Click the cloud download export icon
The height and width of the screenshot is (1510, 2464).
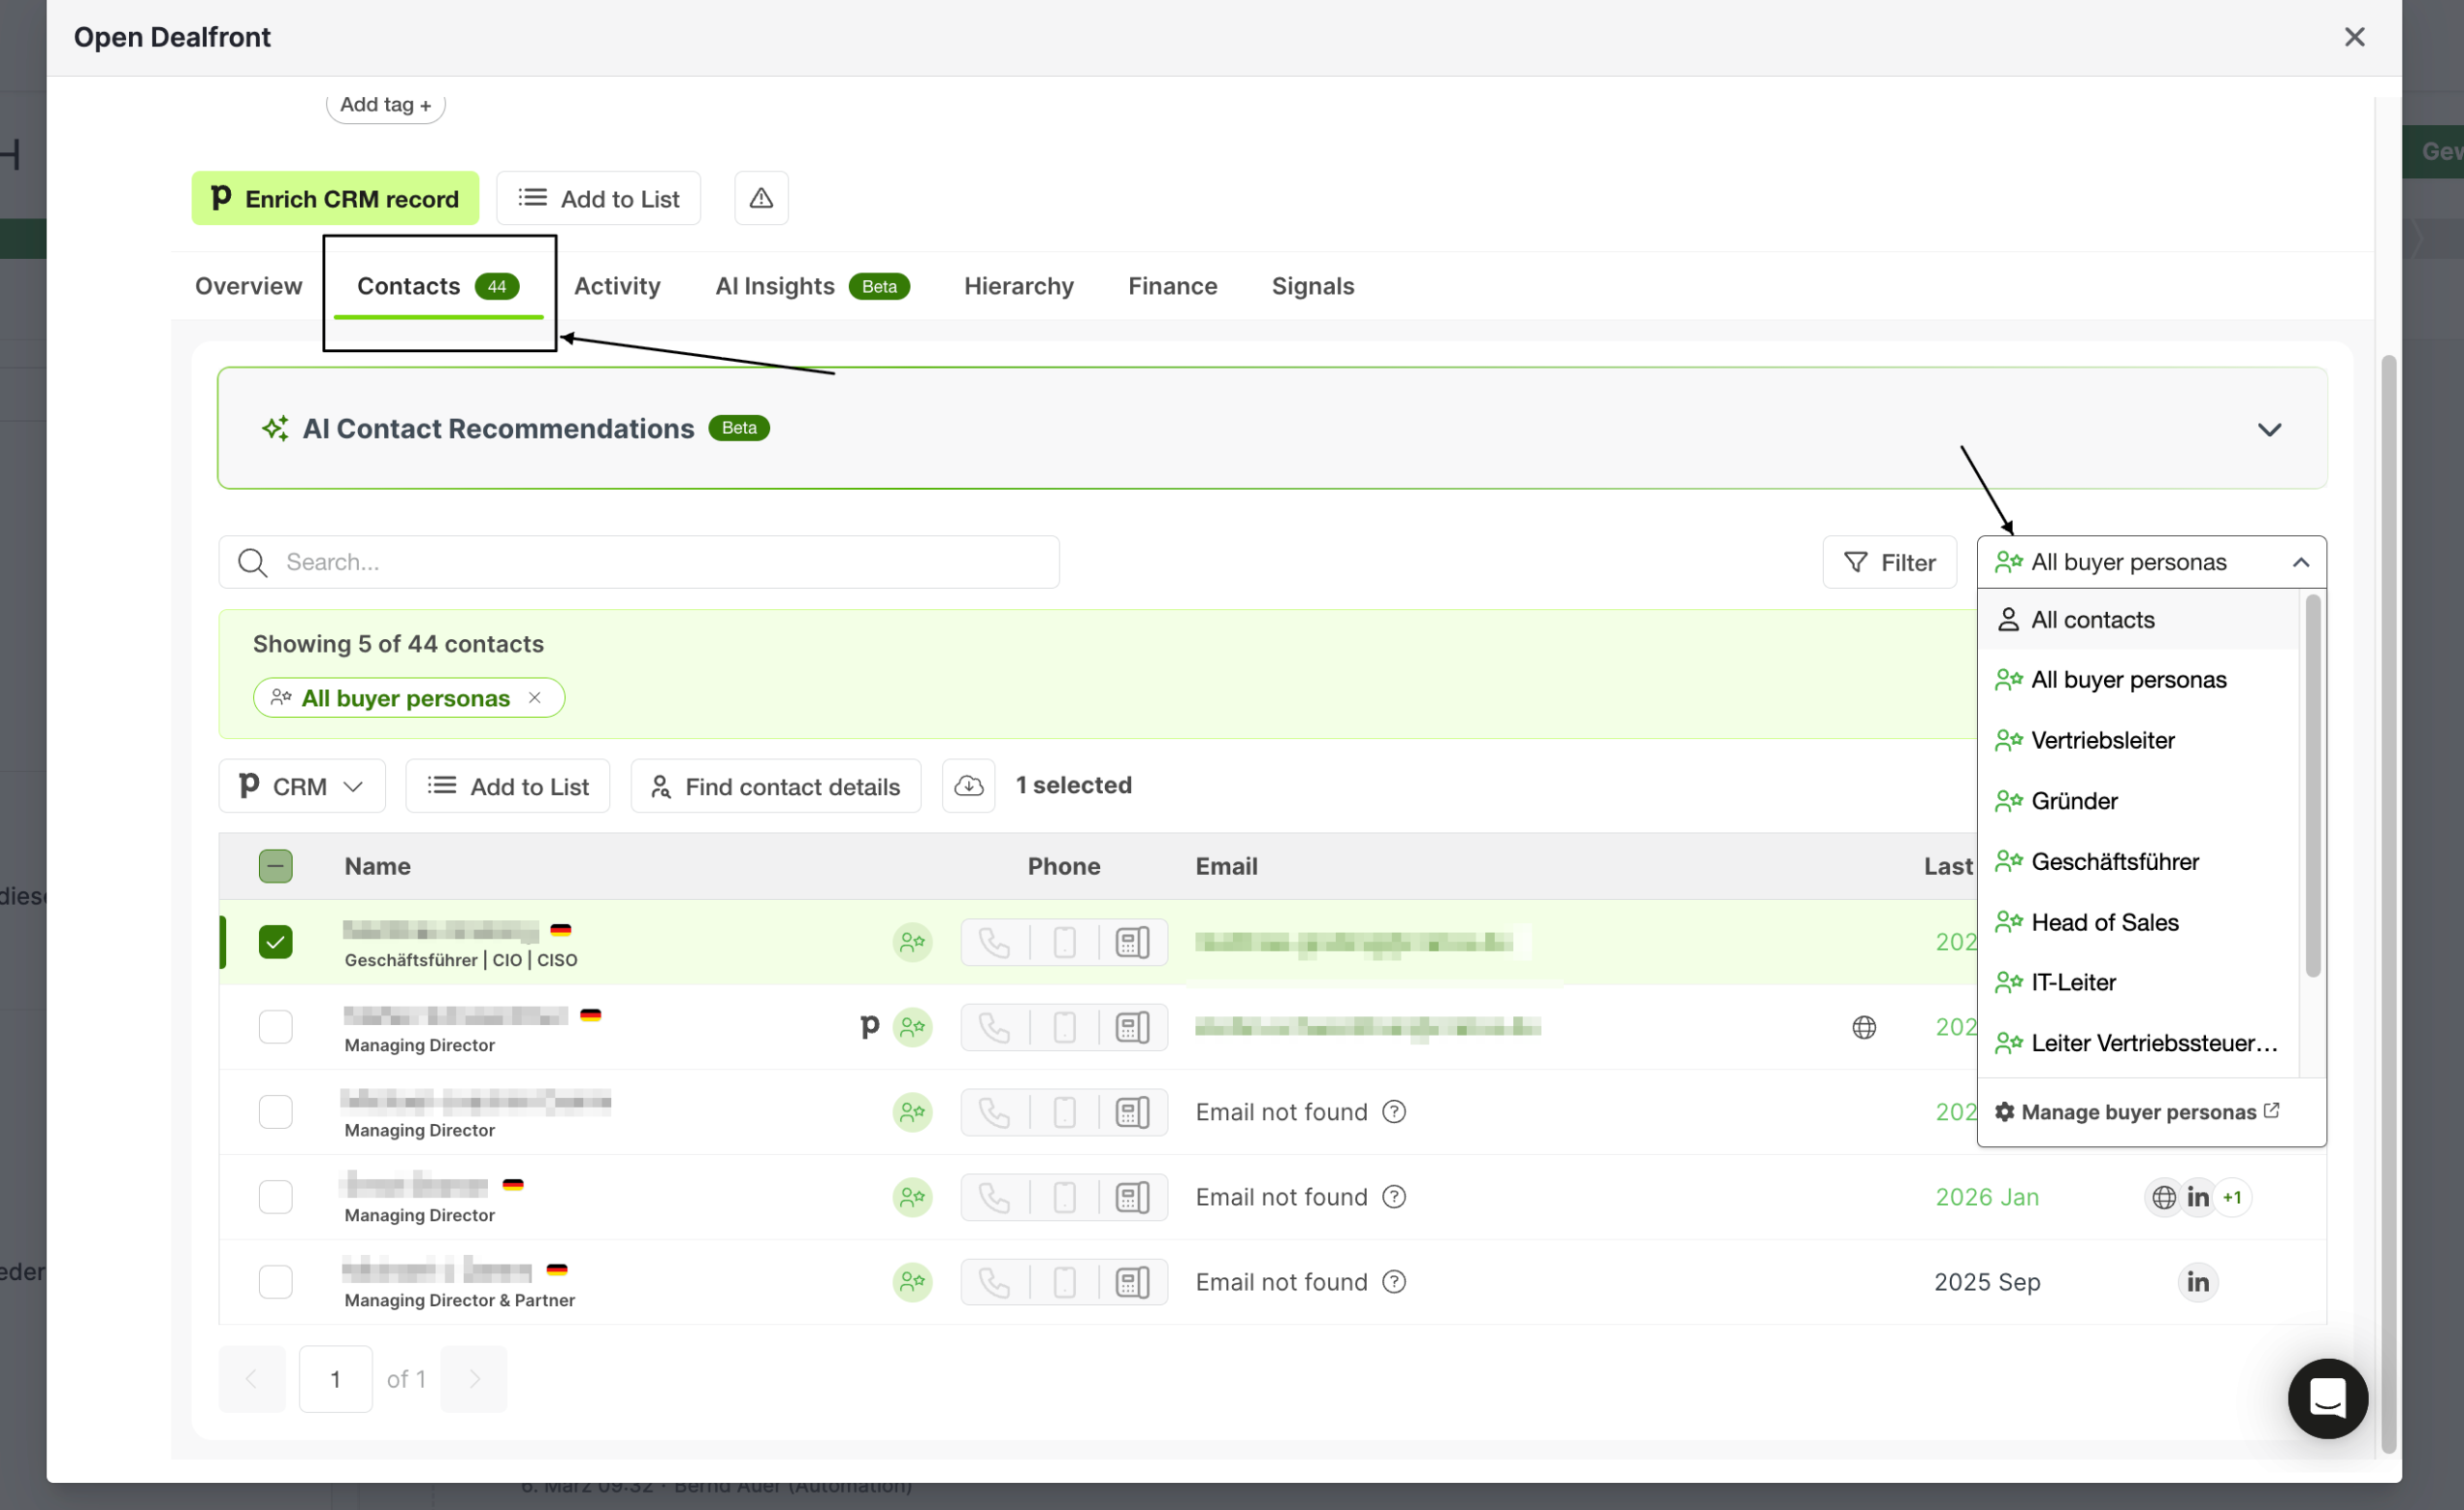pyautogui.click(x=968, y=786)
